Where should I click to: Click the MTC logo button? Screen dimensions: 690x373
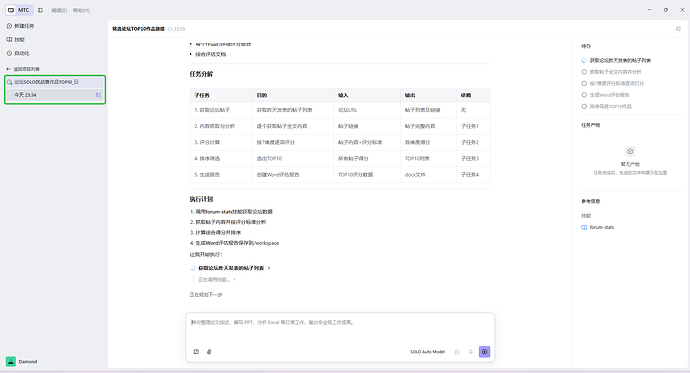[x=19, y=10]
